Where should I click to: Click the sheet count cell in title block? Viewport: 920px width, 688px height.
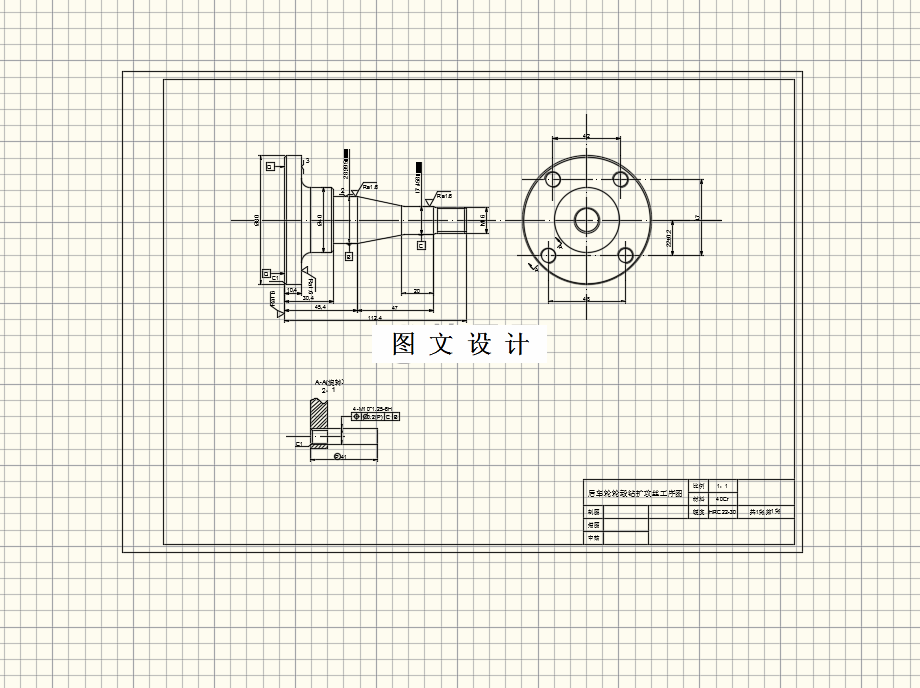pos(765,512)
